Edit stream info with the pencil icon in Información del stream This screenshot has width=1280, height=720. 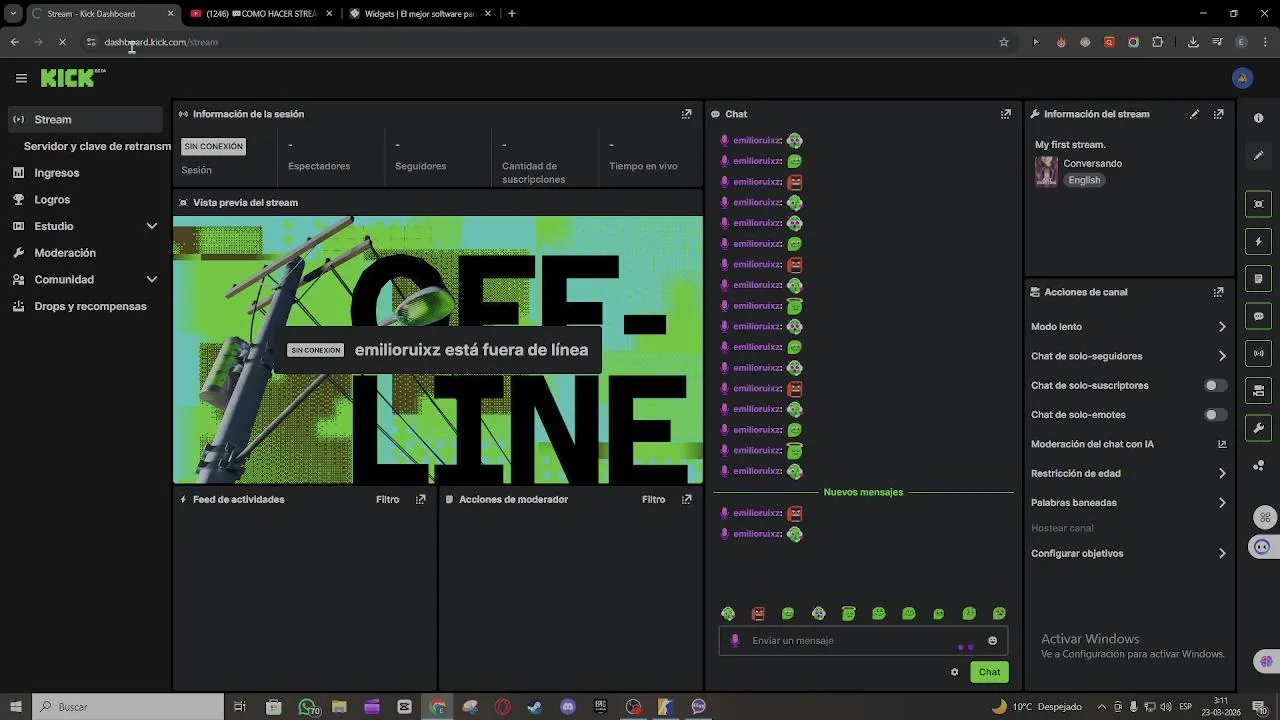[1194, 114]
